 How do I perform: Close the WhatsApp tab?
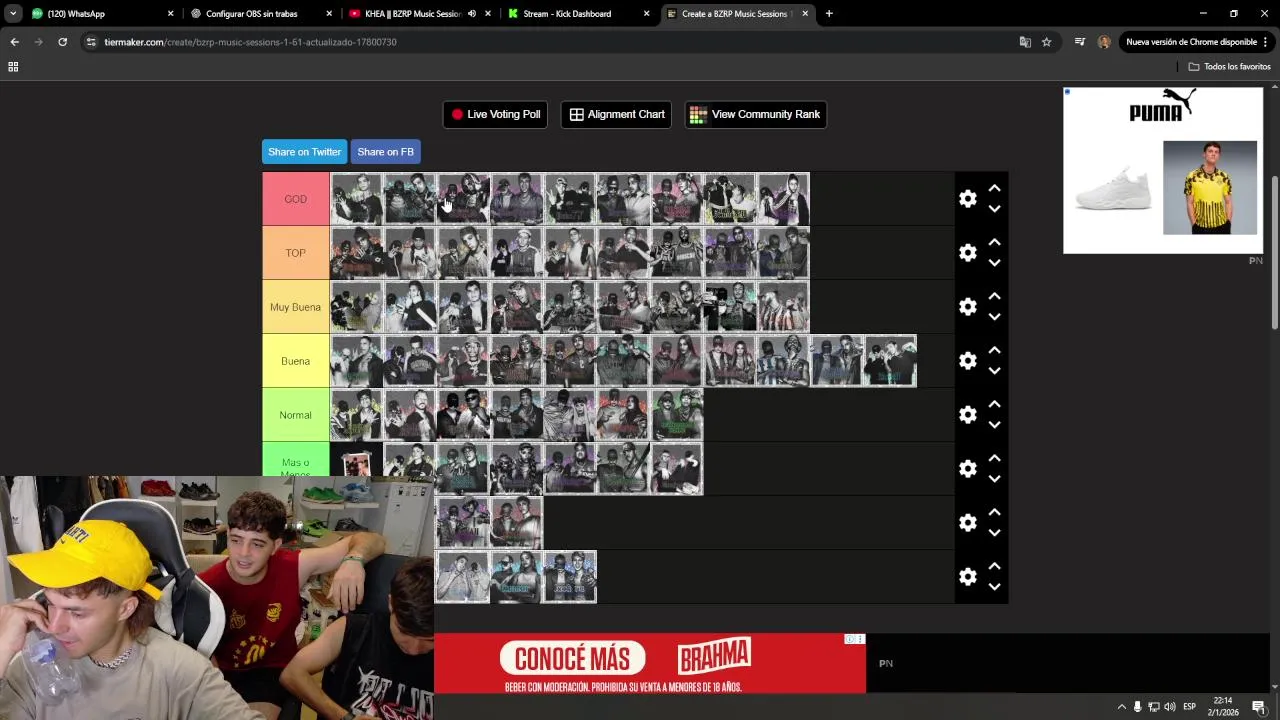tap(170, 14)
